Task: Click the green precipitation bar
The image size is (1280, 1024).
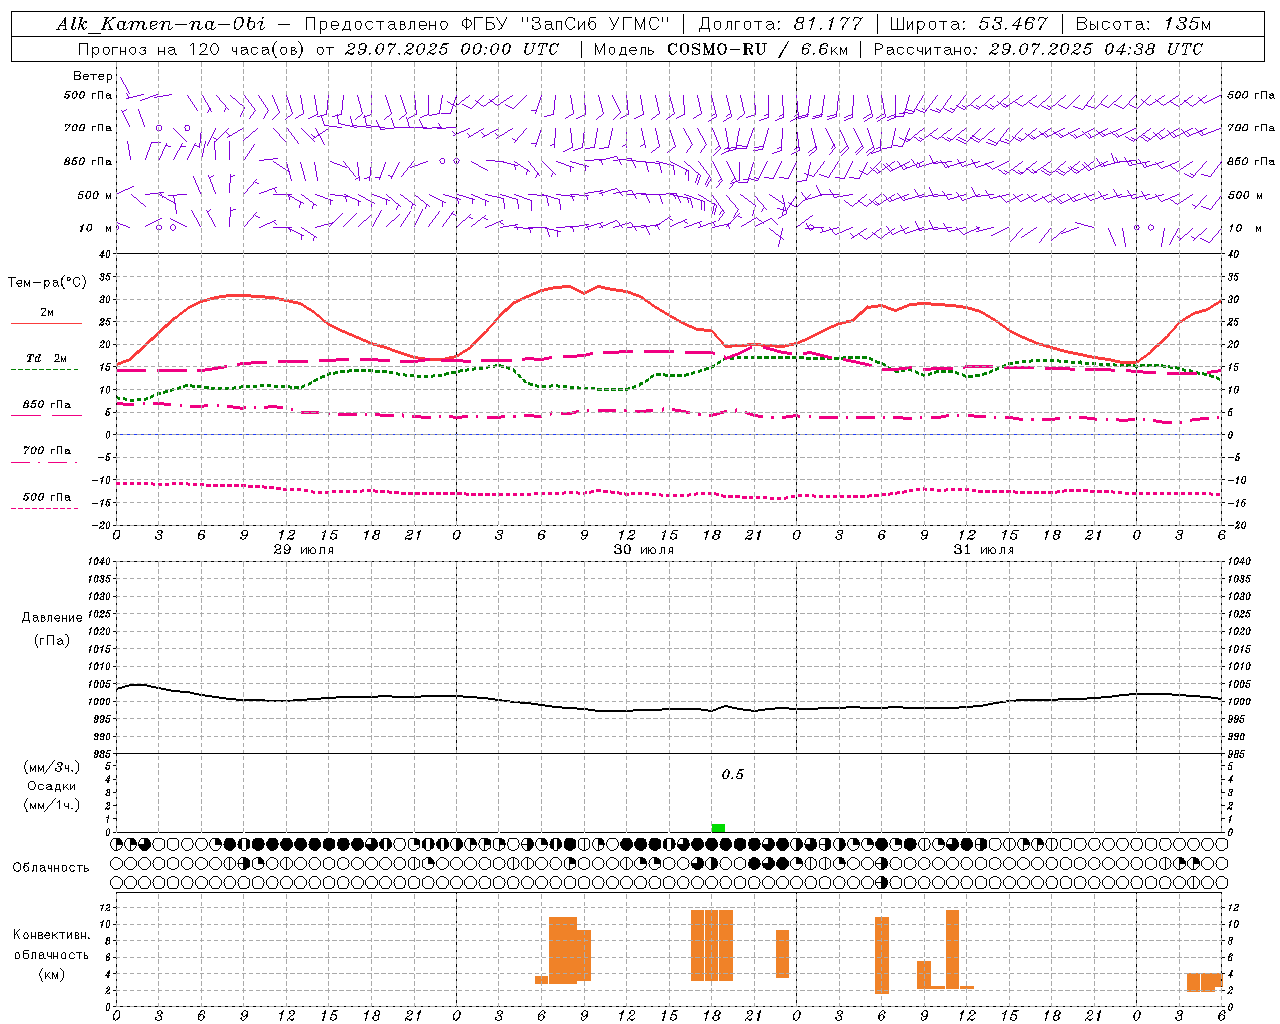Action: [718, 827]
